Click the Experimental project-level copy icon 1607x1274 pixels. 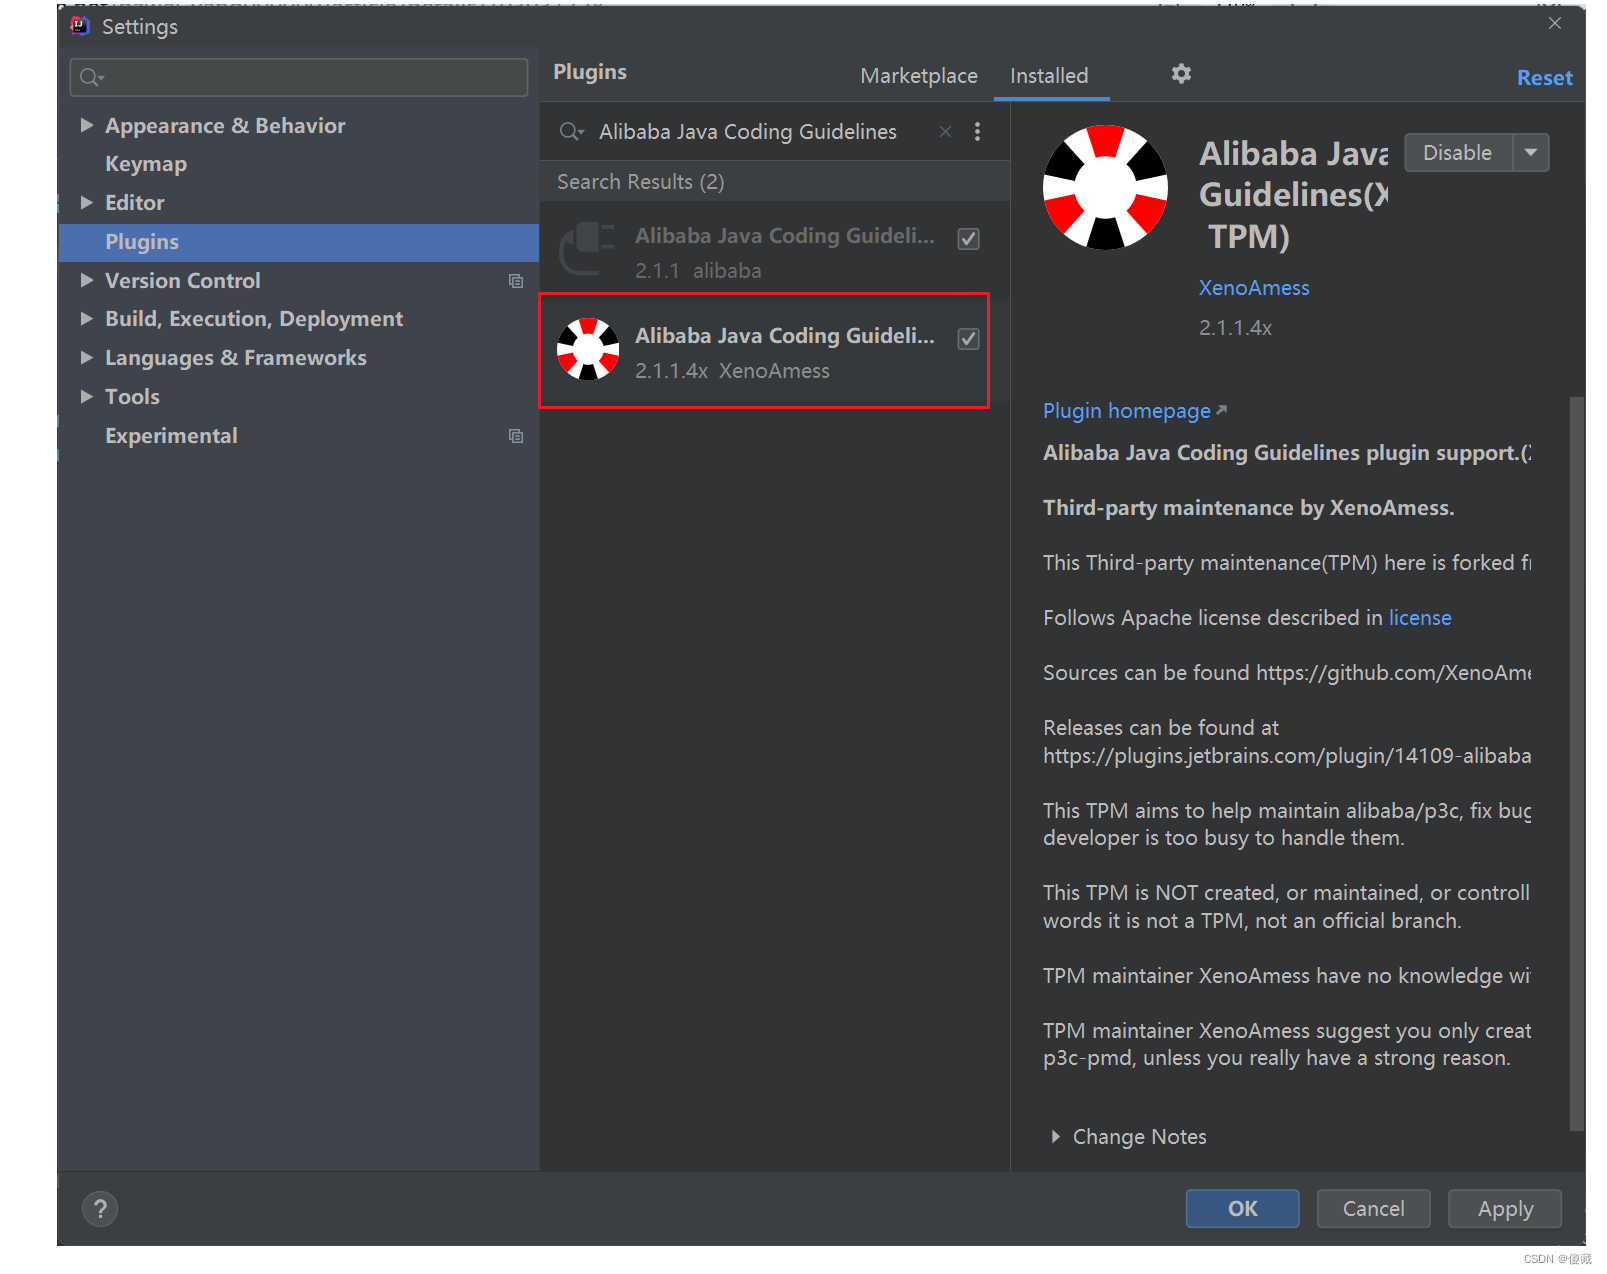point(516,436)
